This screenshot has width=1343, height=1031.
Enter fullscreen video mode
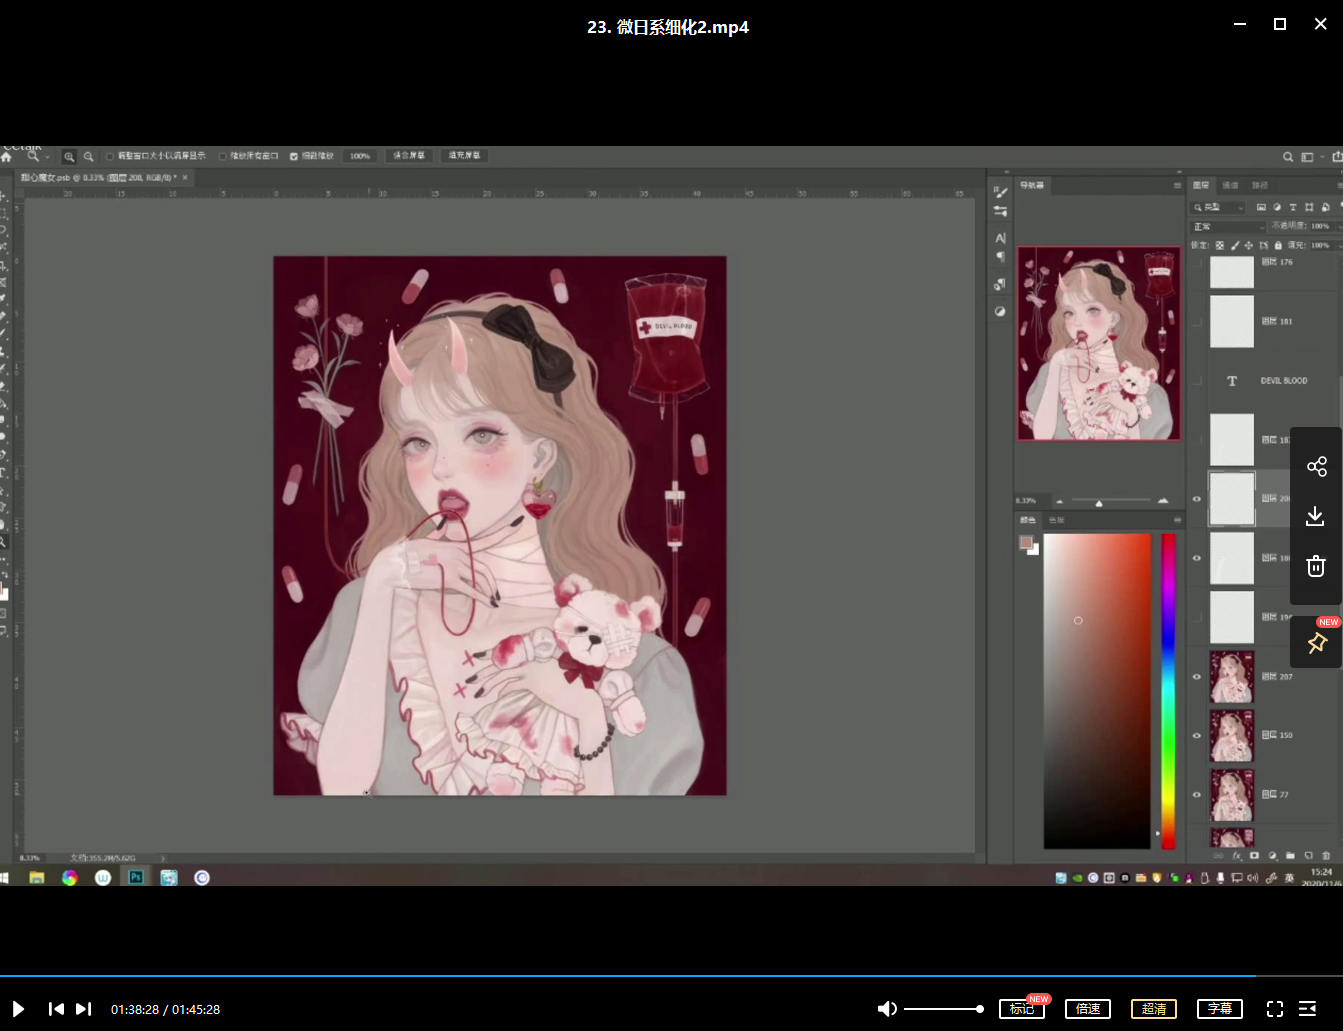point(1274,1009)
